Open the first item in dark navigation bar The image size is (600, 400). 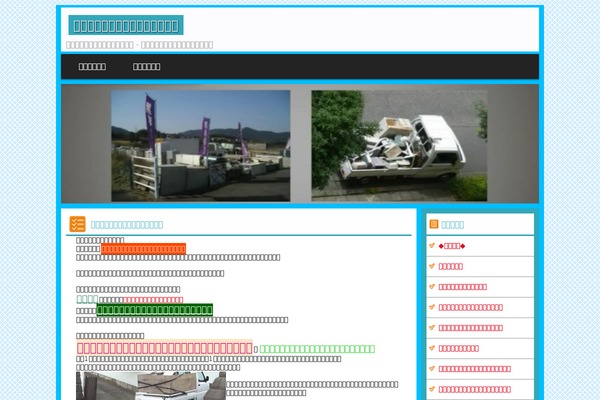point(92,66)
